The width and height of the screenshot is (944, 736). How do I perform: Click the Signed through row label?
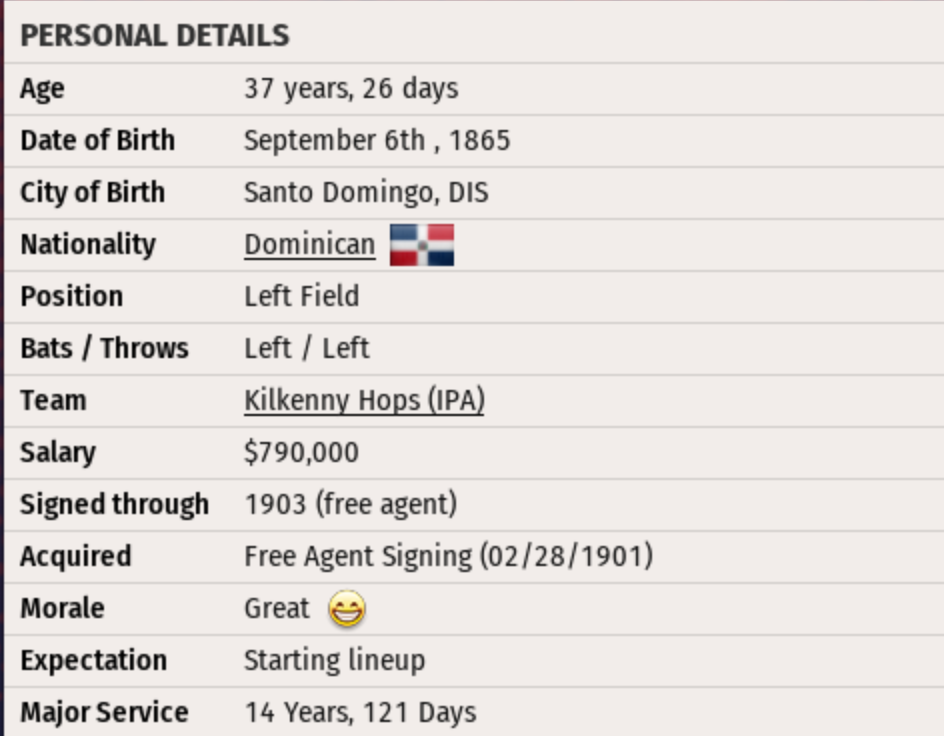pos(114,505)
